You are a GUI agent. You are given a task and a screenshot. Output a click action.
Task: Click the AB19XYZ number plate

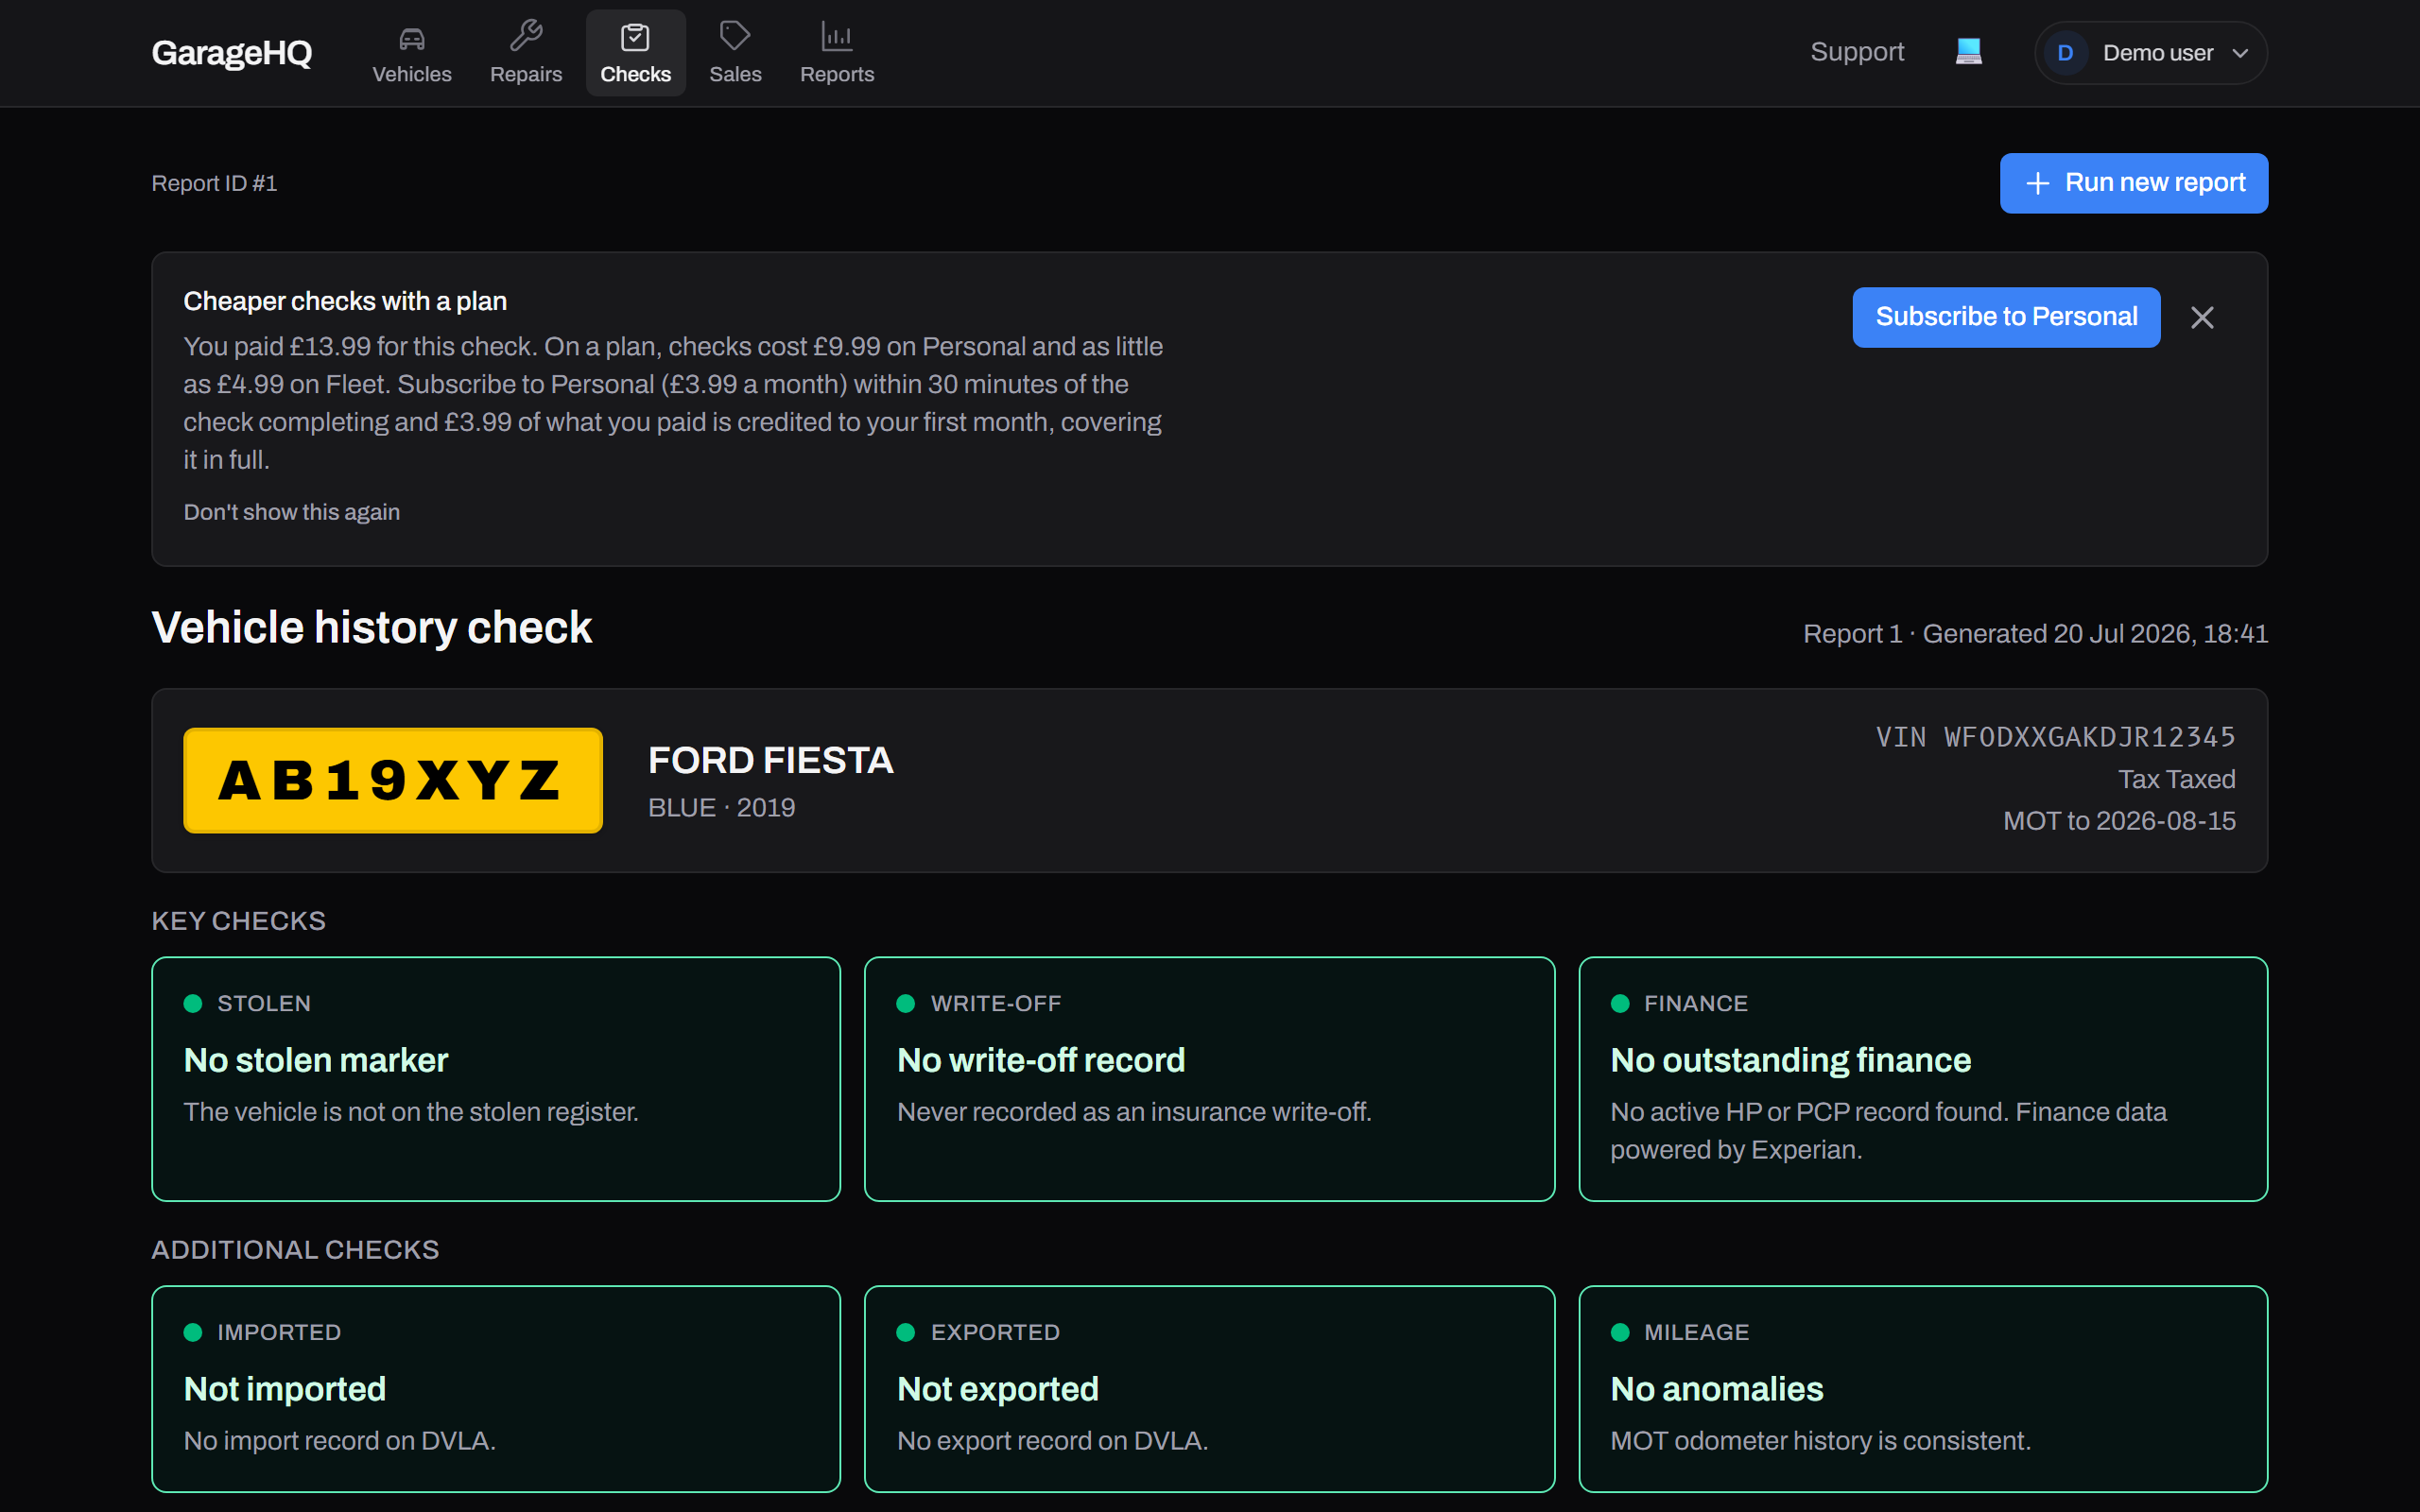point(393,780)
